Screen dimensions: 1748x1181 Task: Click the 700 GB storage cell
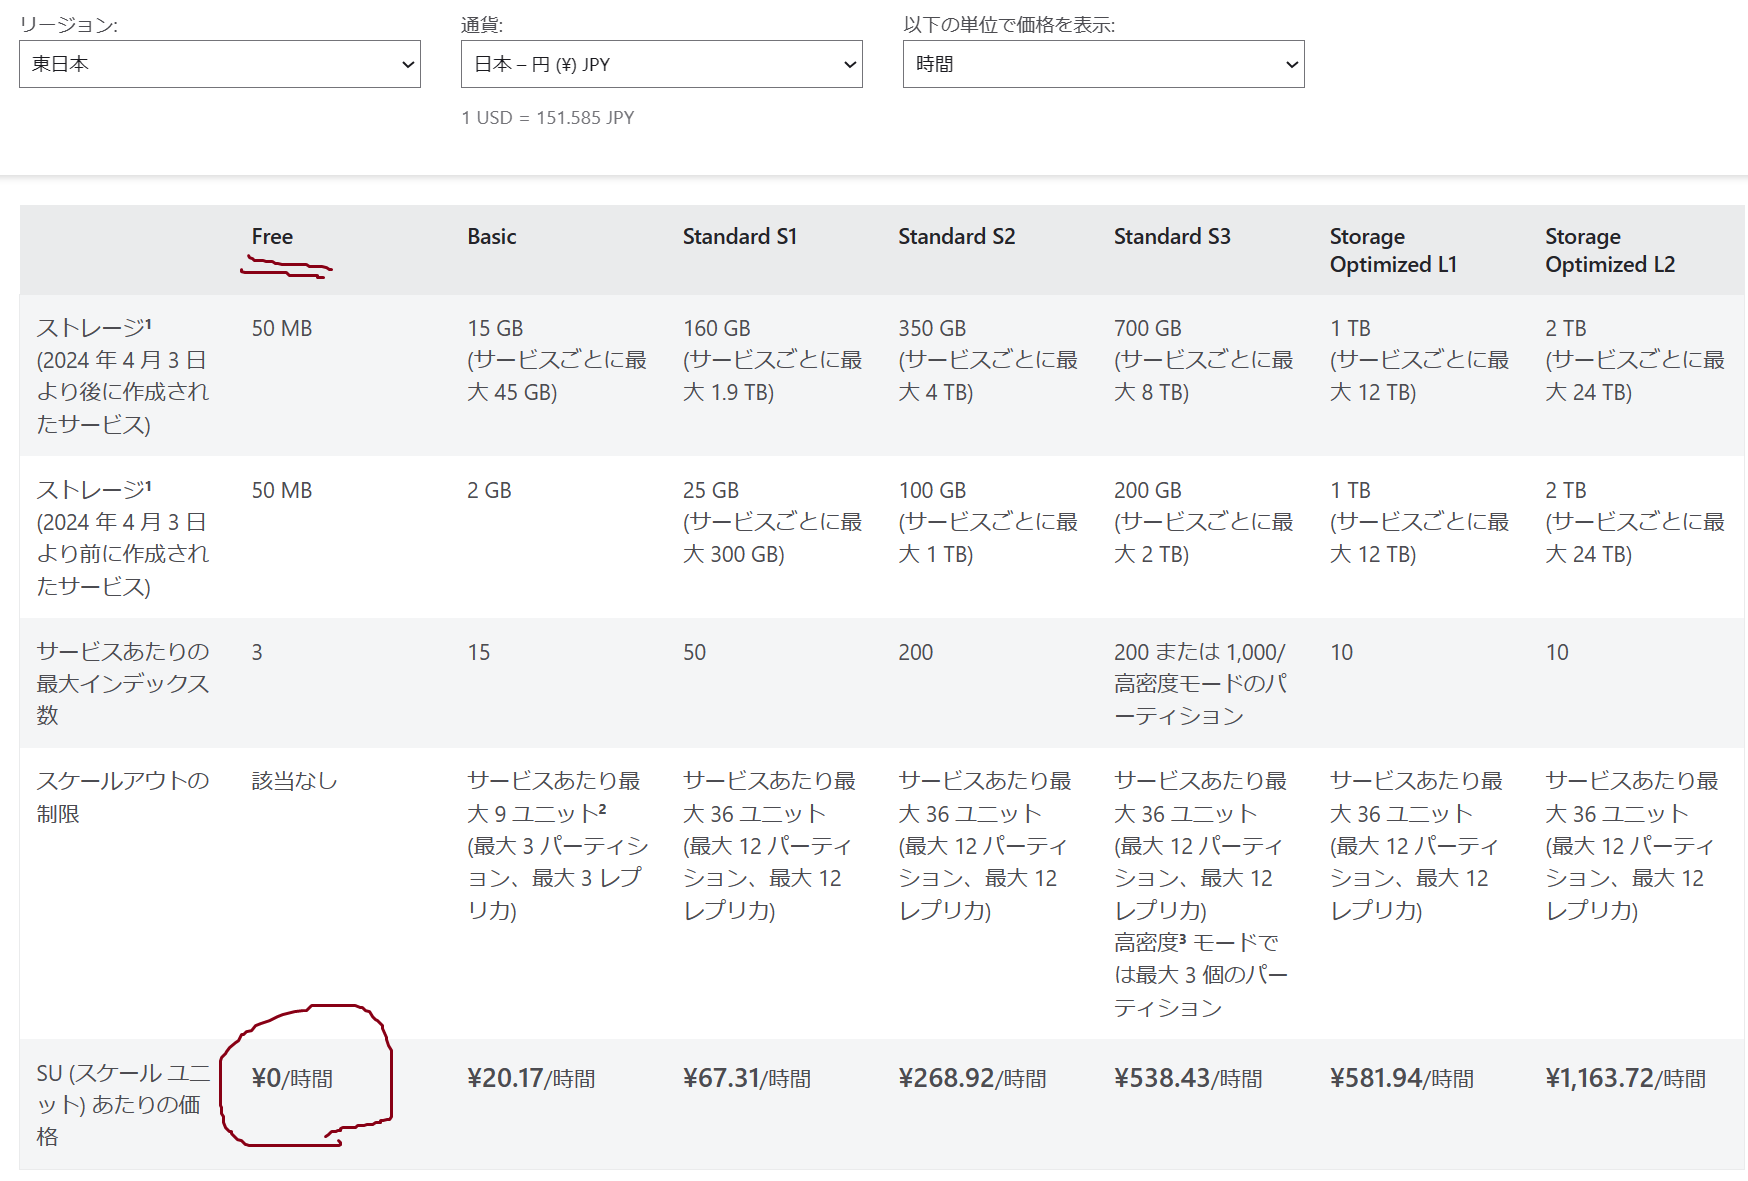(x=1204, y=360)
